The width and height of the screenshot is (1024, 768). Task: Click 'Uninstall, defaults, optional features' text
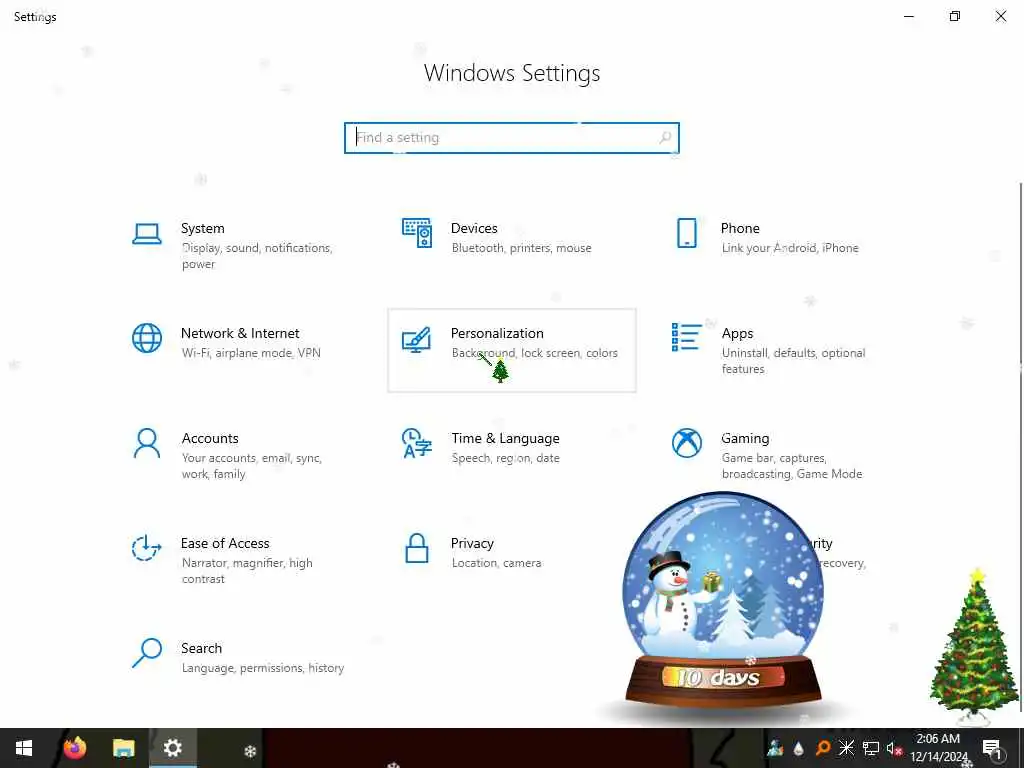793,361
